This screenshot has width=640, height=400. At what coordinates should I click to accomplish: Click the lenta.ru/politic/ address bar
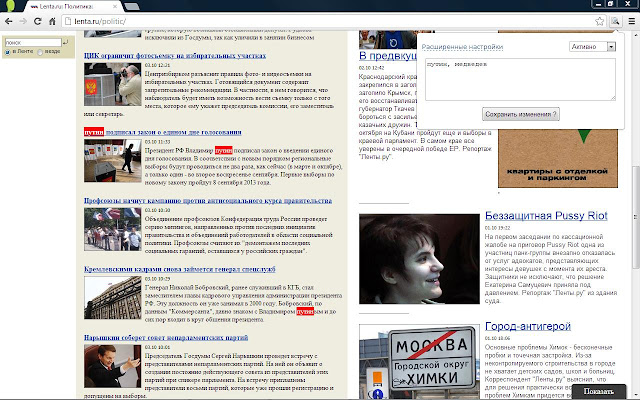pos(330,21)
